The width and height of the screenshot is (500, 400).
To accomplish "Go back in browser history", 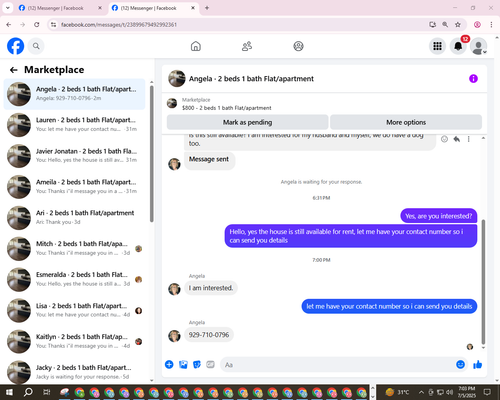I will pos(9,25).
